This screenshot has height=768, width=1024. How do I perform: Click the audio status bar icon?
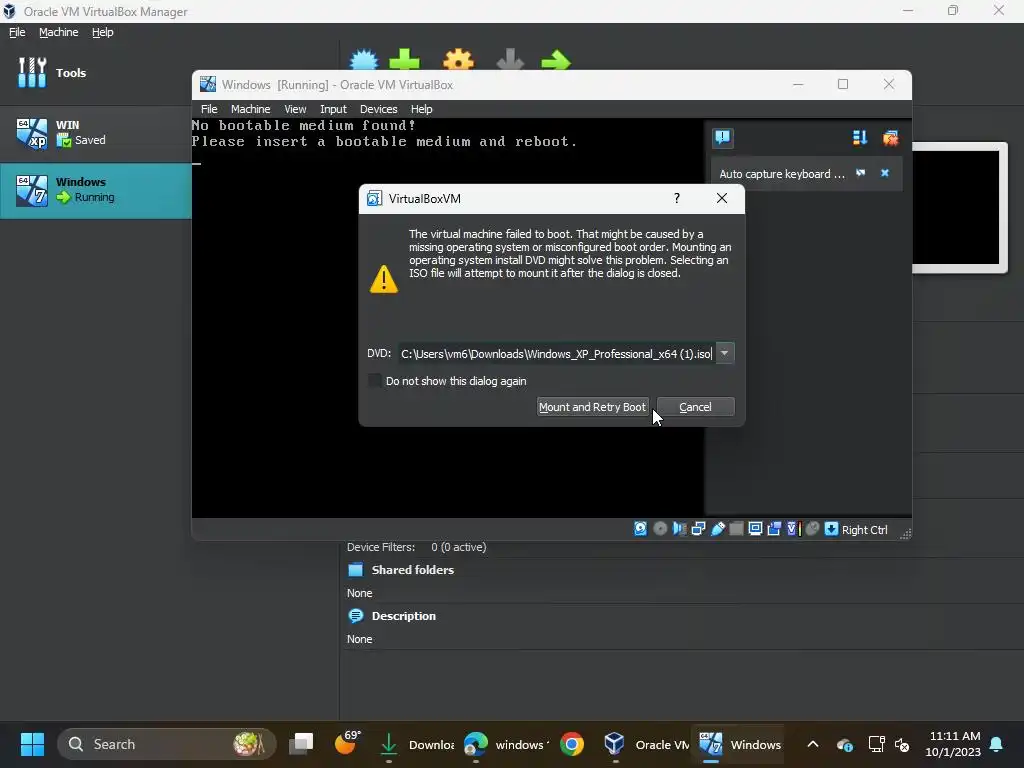[x=679, y=529]
